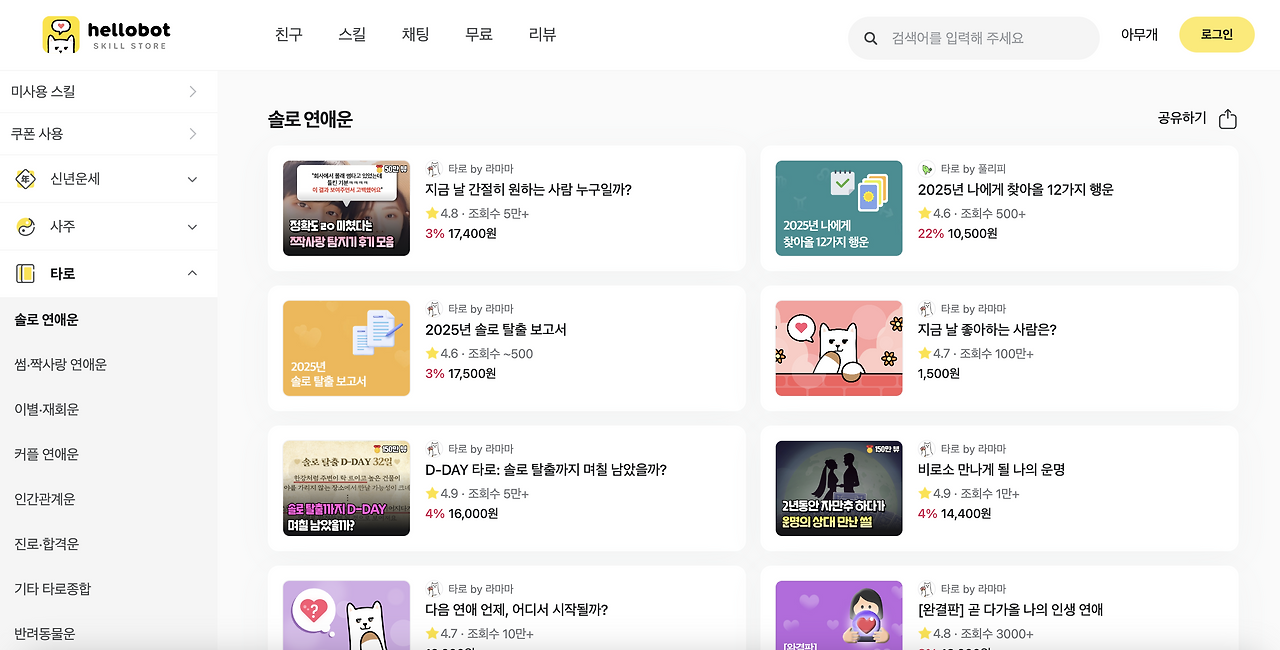Click the magnifier icon in the search bar
The height and width of the screenshot is (650, 1280).
[870, 37]
